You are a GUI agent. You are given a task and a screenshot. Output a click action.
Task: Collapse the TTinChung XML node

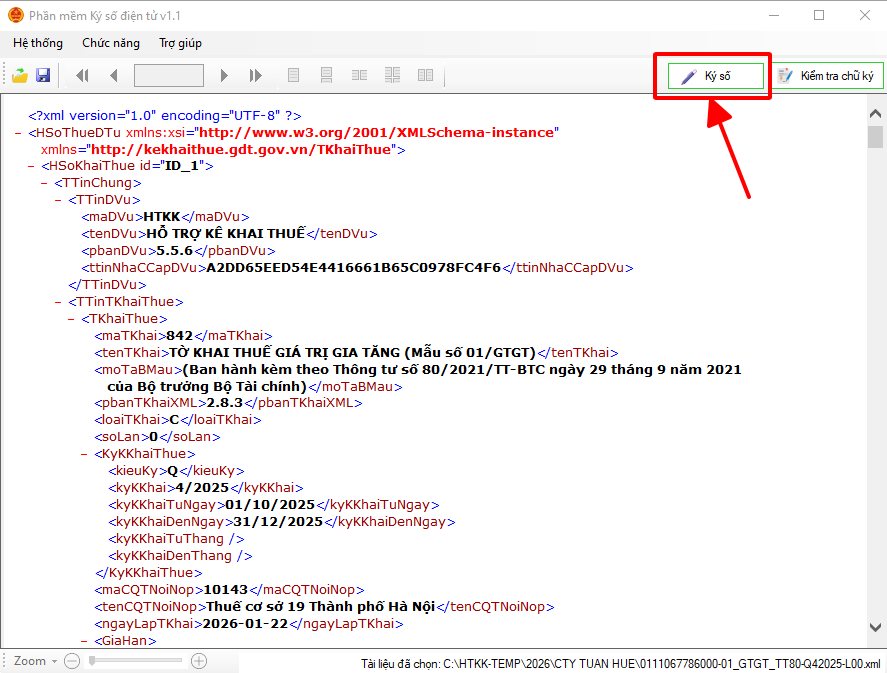click(x=45, y=183)
